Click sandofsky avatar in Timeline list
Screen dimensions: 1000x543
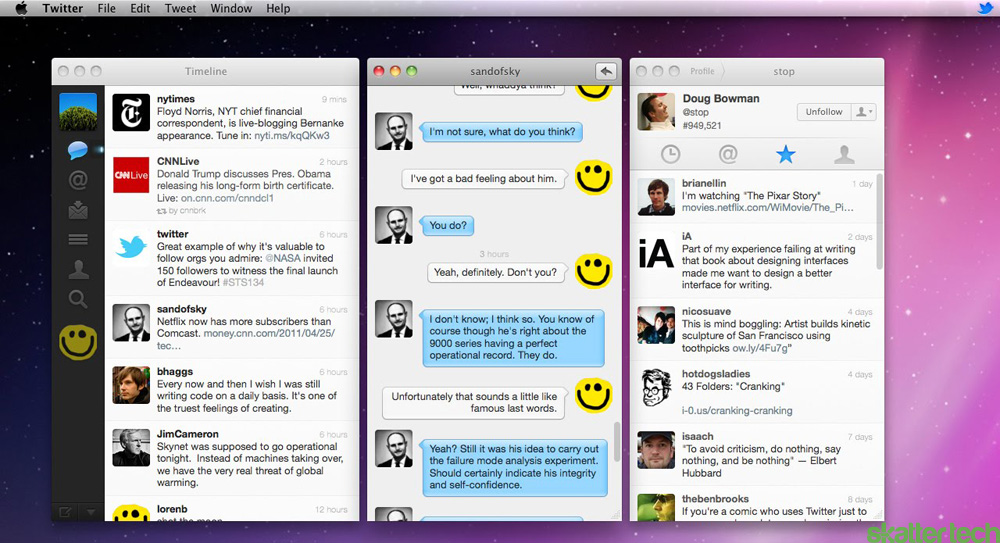[x=131, y=323]
